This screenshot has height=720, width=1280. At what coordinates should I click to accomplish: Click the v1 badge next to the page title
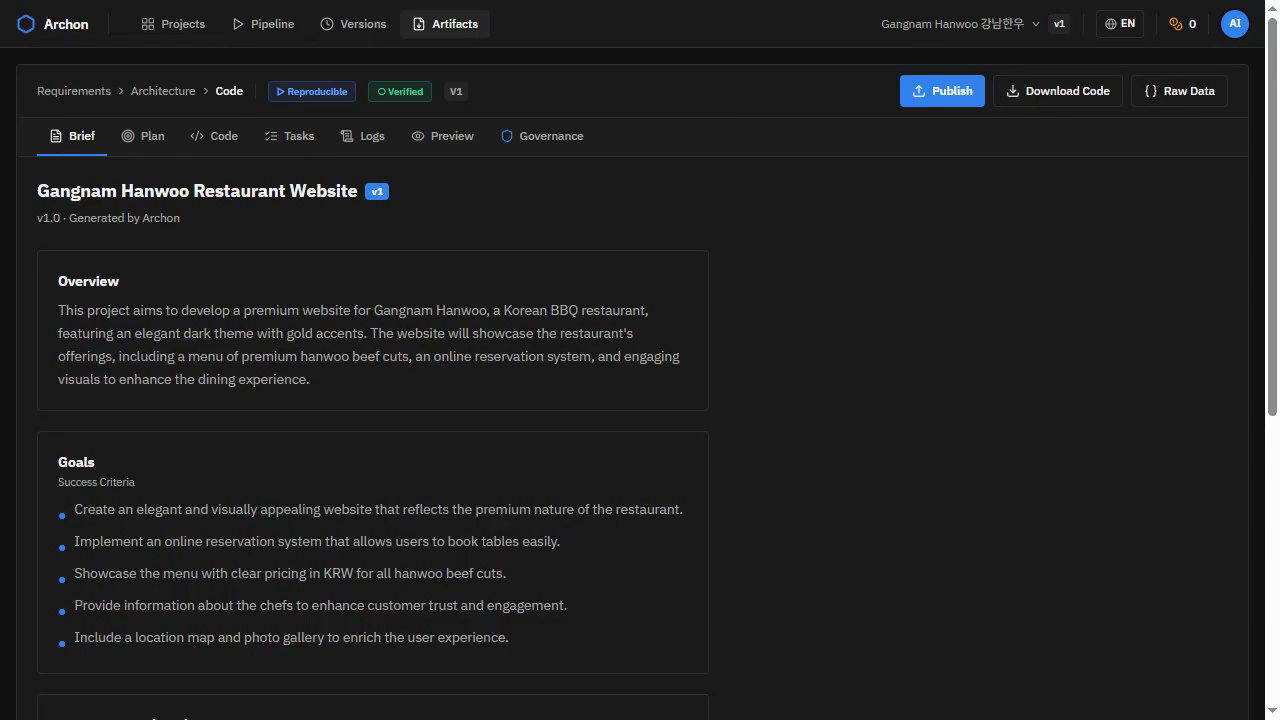377,191
